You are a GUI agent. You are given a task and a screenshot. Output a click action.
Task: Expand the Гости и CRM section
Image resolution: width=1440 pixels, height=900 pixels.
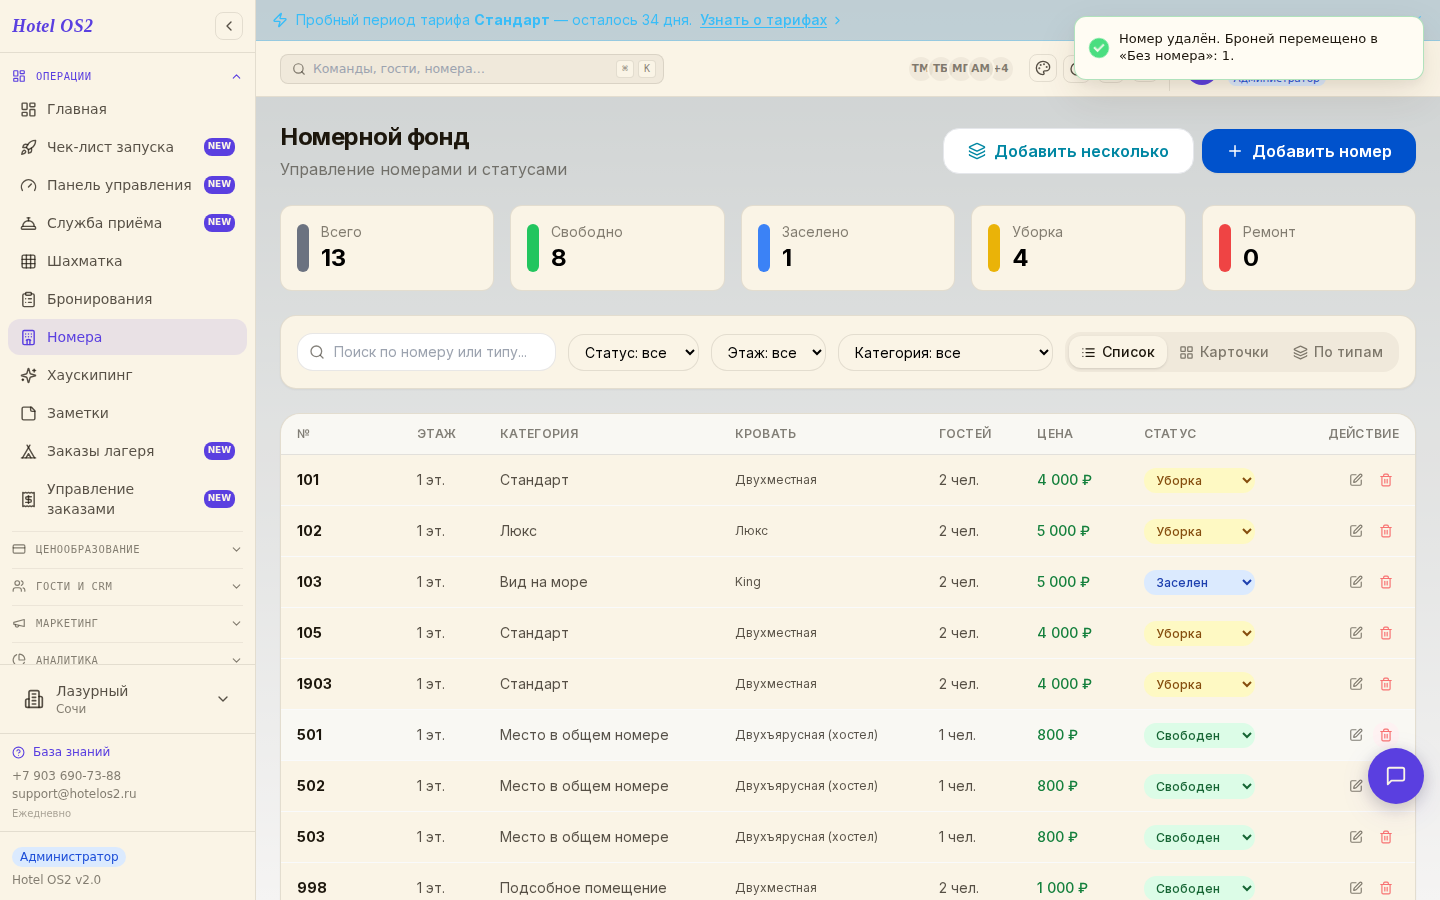click(127, 586)
